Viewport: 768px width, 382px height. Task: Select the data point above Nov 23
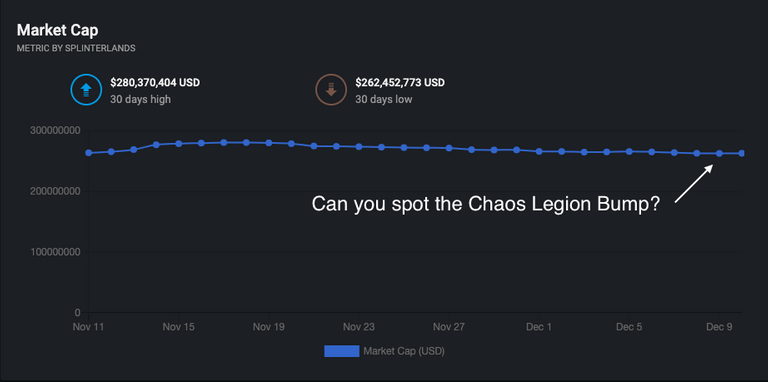(x=359, y=146)
